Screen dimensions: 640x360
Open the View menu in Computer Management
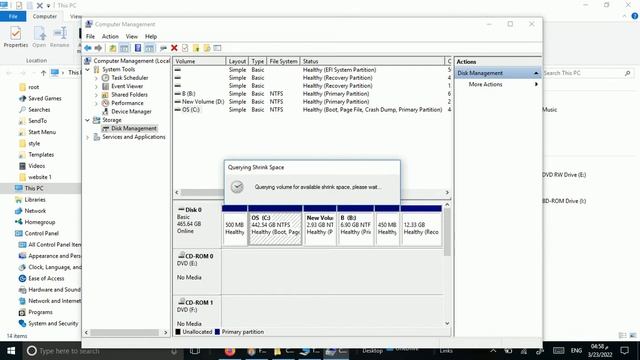click(131, 36)
